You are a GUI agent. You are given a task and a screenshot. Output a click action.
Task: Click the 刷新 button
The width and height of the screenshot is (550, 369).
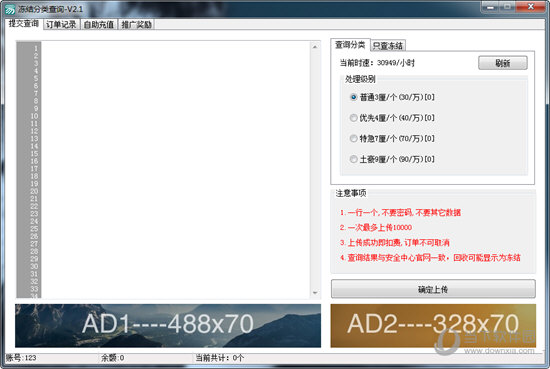(x=503, y=63)
